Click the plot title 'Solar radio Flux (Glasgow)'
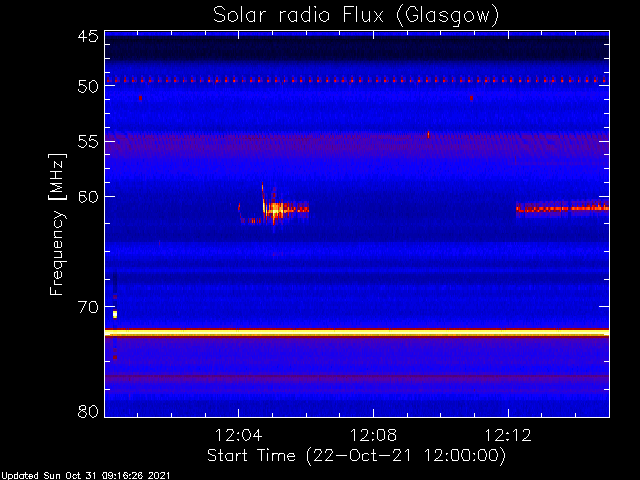This screenshot has width=640, height=480. pos(356,15)
